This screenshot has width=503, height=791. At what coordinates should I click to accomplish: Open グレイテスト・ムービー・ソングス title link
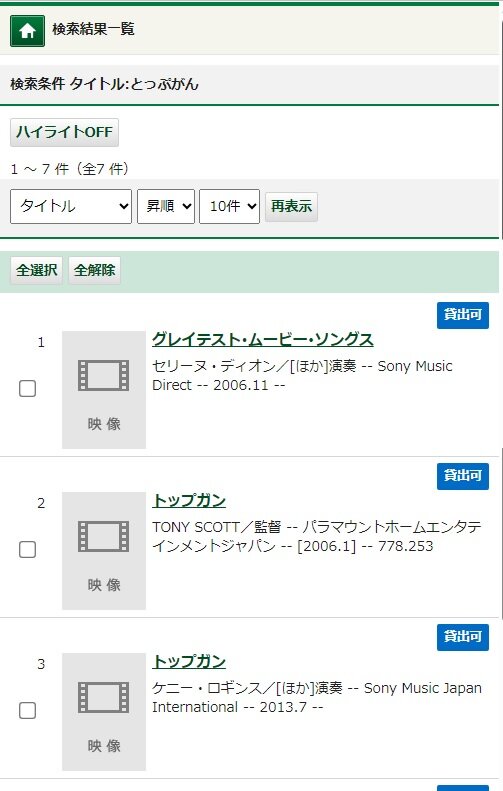coord(262,340)
